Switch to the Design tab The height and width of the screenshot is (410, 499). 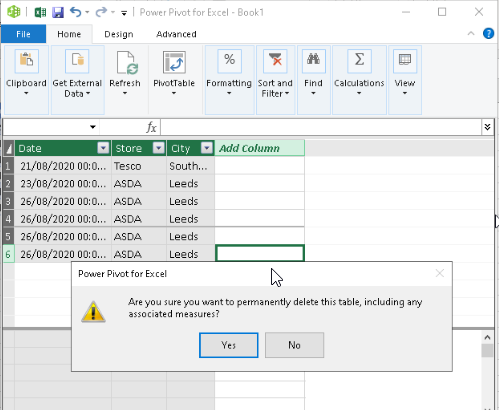click(119, 34)
